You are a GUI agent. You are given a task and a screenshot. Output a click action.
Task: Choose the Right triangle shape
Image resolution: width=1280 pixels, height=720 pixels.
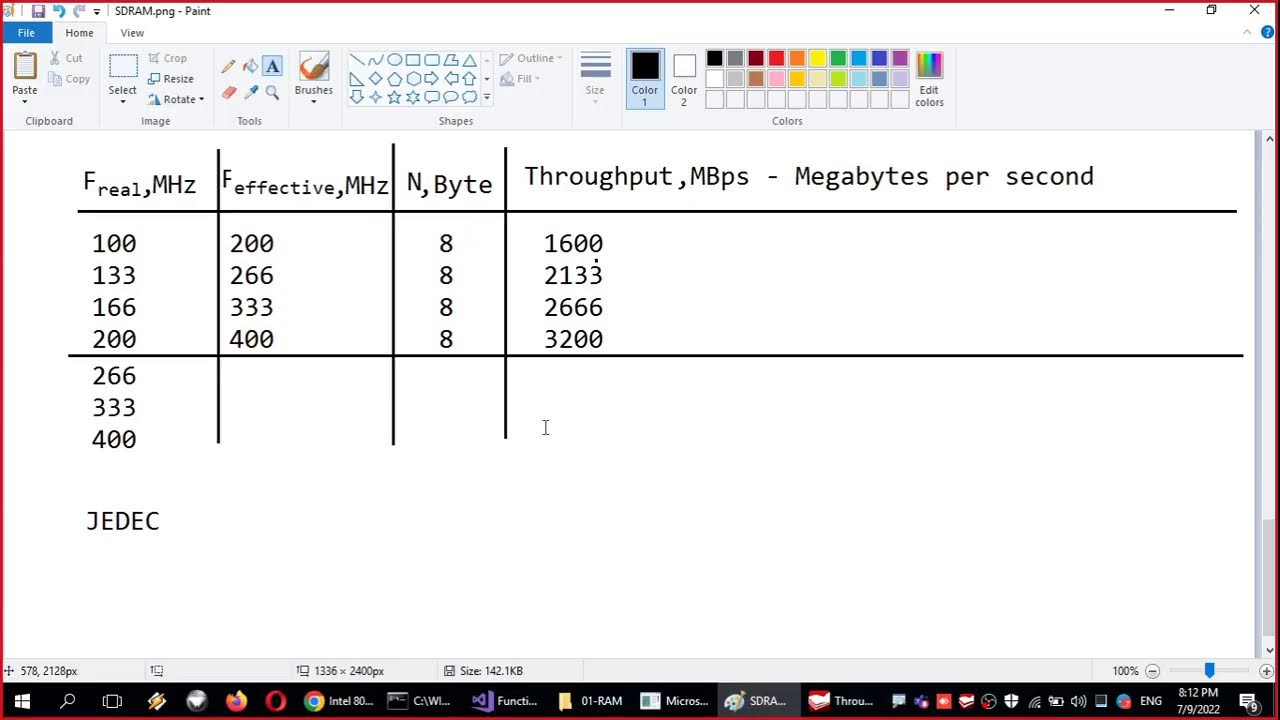click(357, 79)
